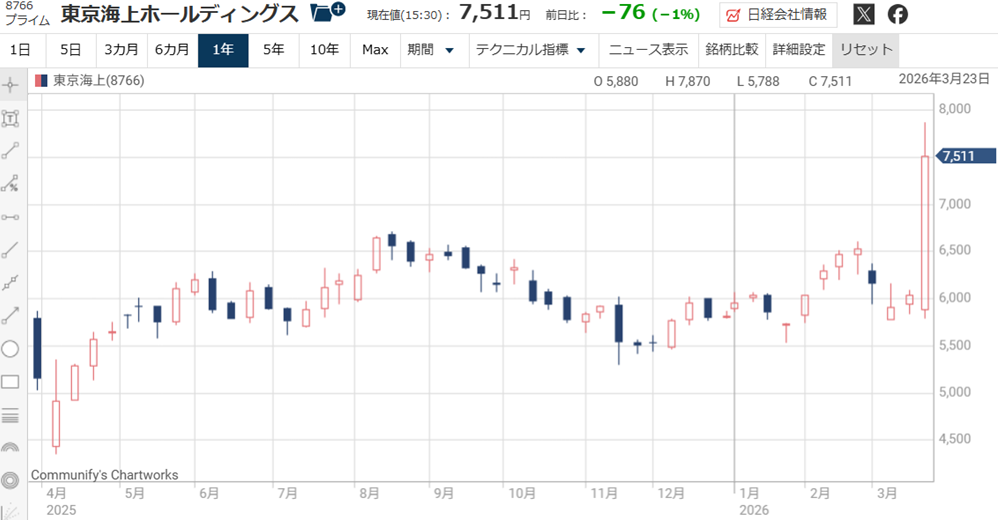Select the horizontal parallel lines tool

(x=12, y=415)
